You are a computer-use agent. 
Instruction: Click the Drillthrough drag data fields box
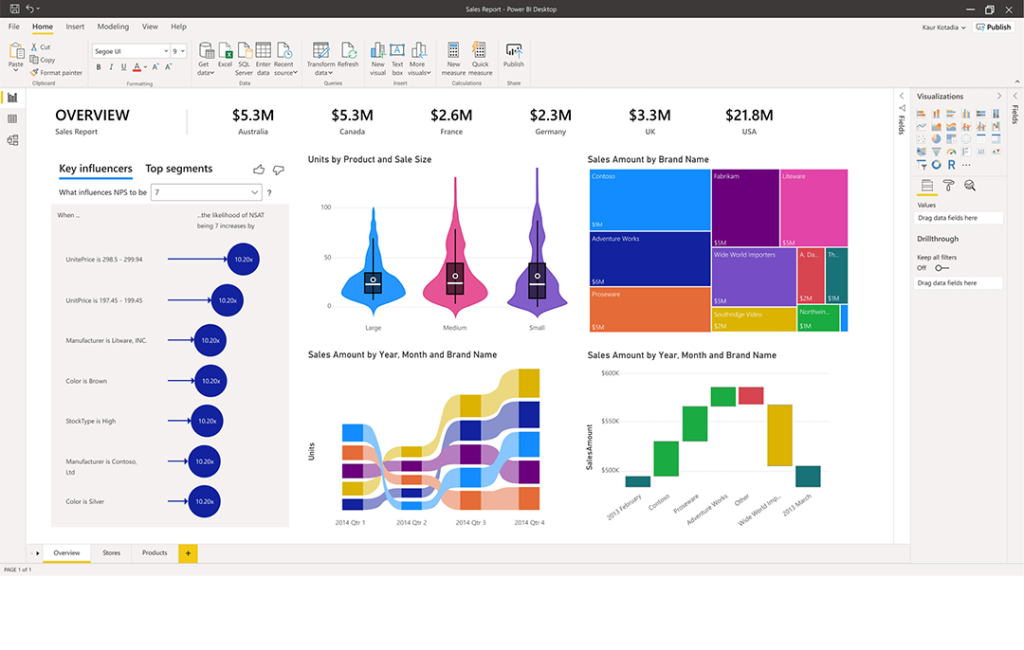click(958, 284)
